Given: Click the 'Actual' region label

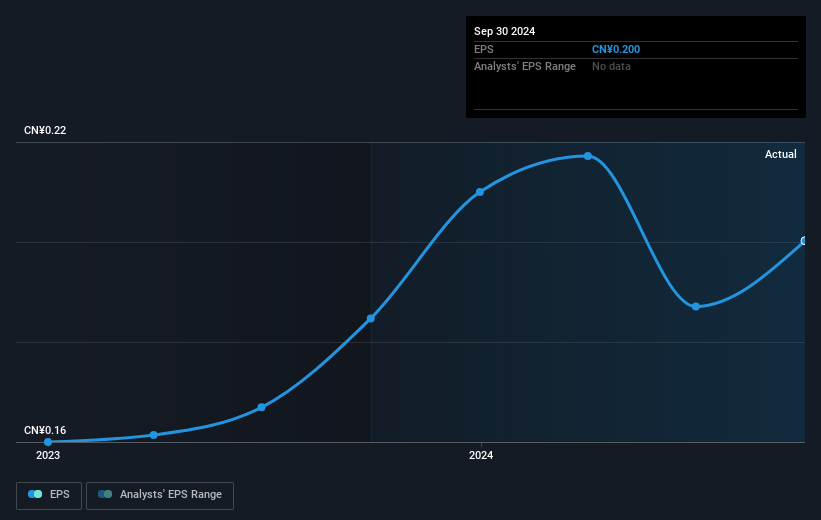Looking at the screenshot, I should [x=781, y=154].
